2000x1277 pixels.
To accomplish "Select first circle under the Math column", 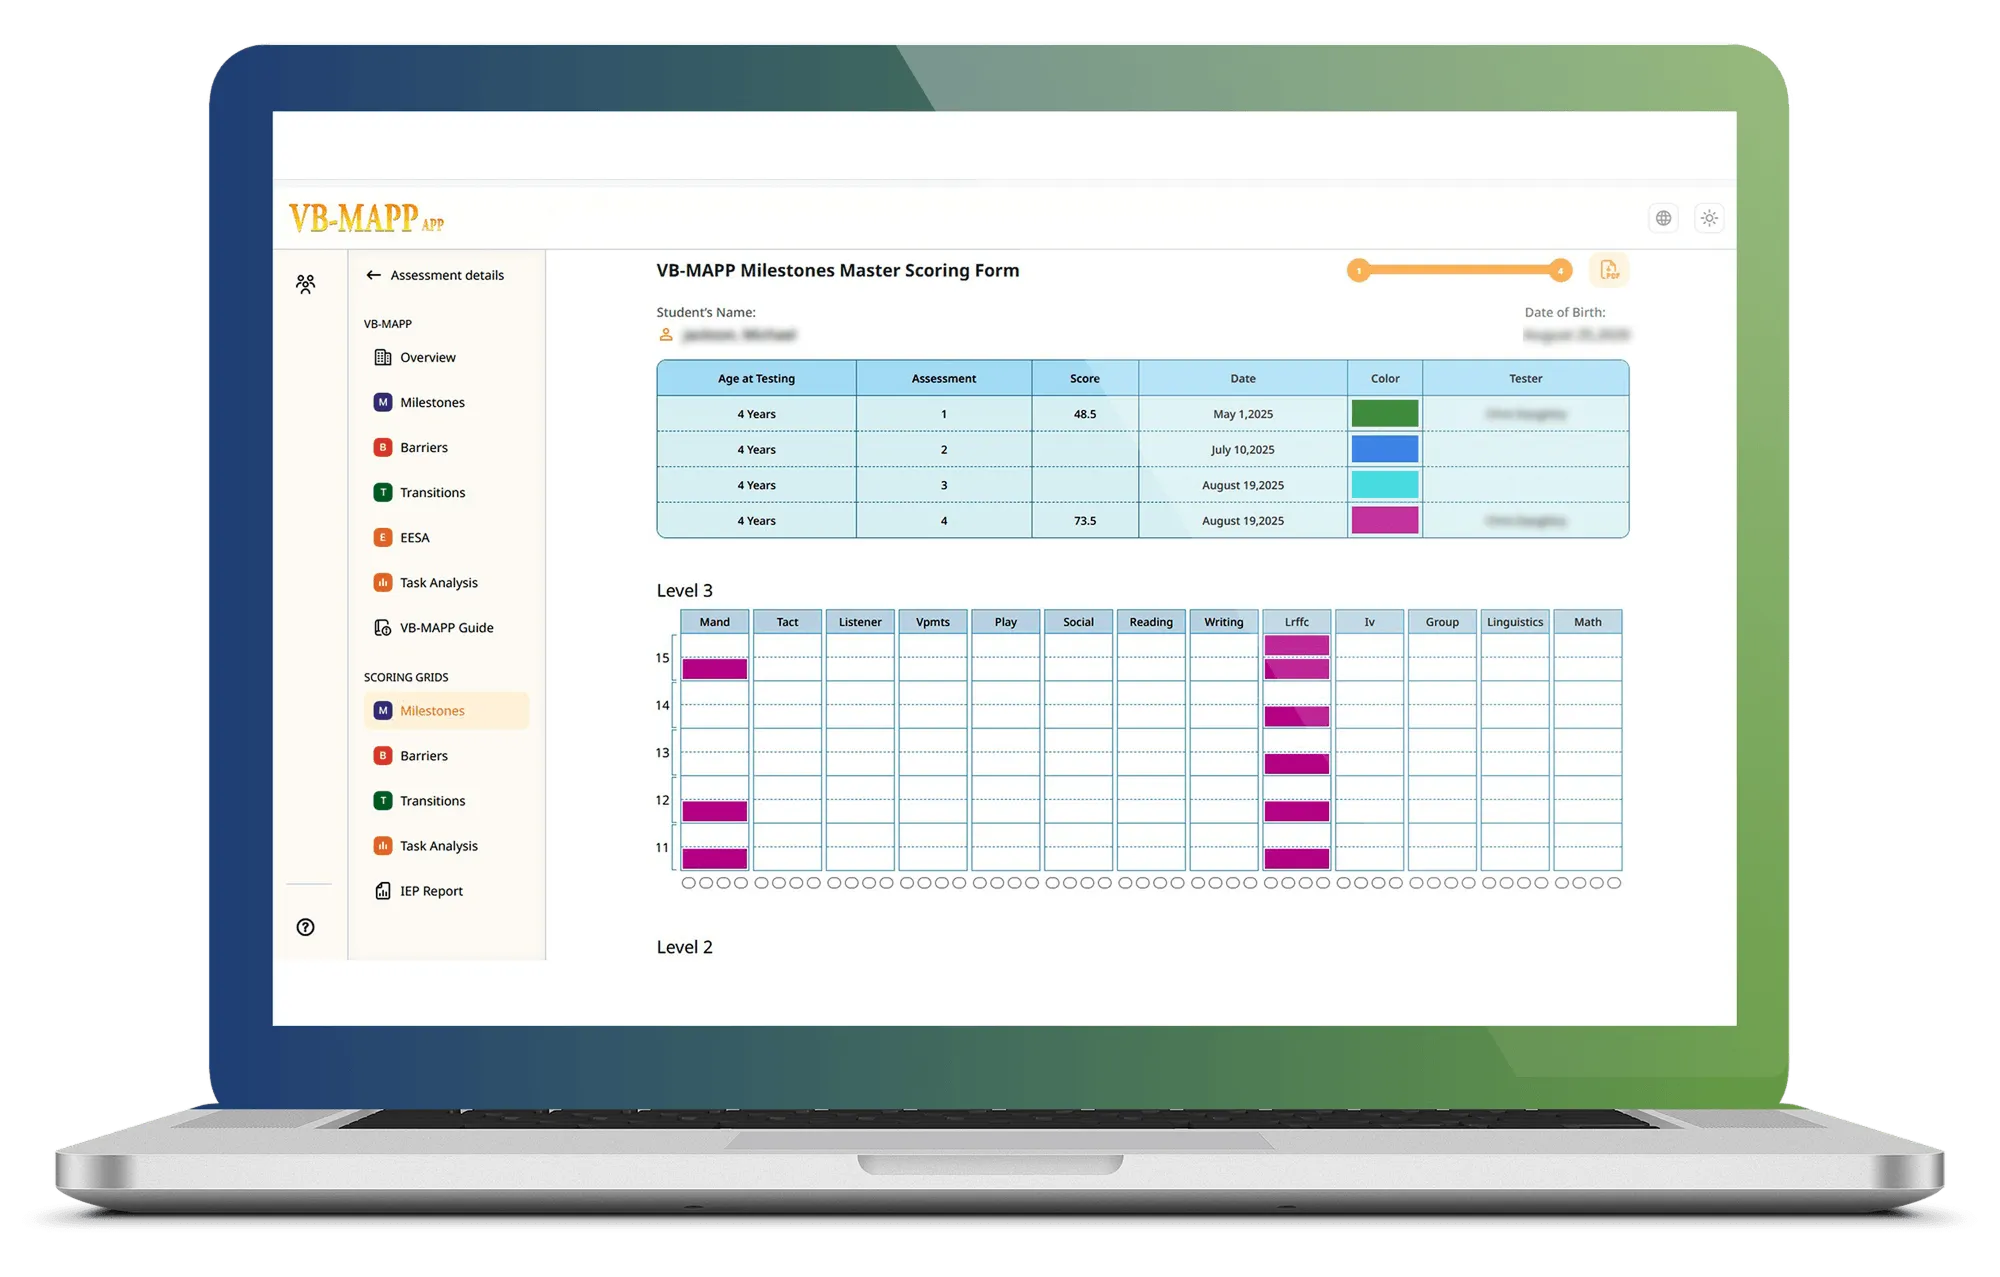I will 1561,883.
